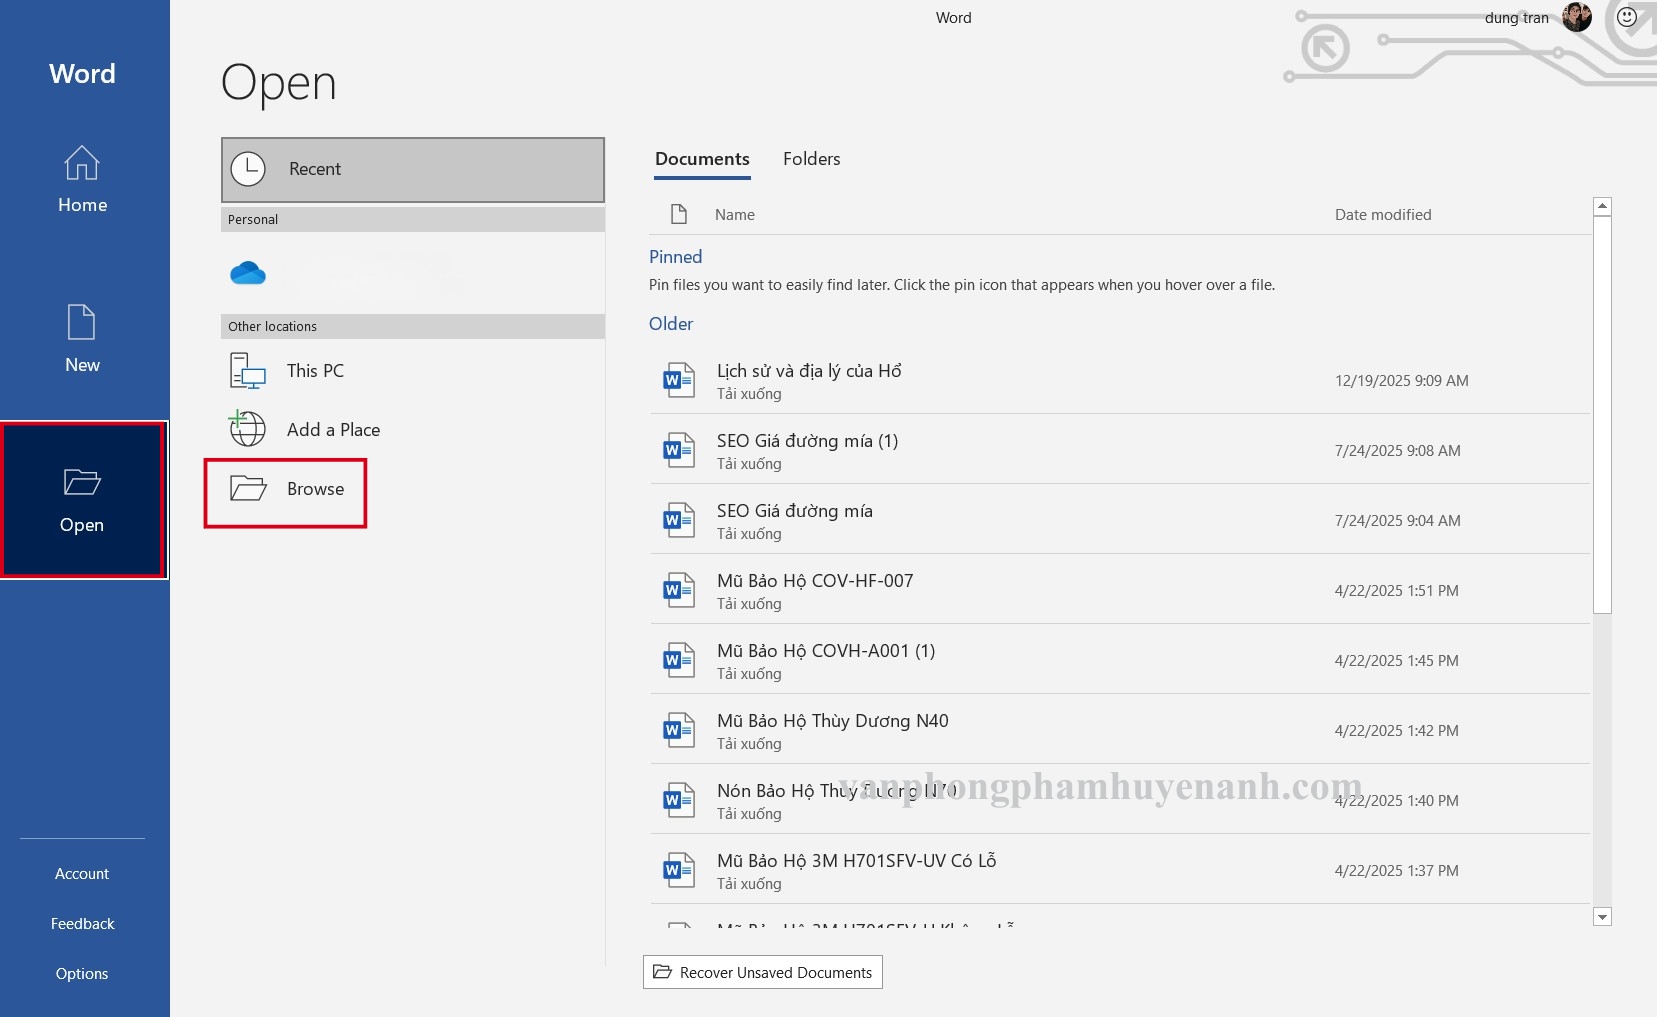The width and height of the screenshot is (1657, 1017).
Task: Click the Pinned section heading
Action: [675, 257]
